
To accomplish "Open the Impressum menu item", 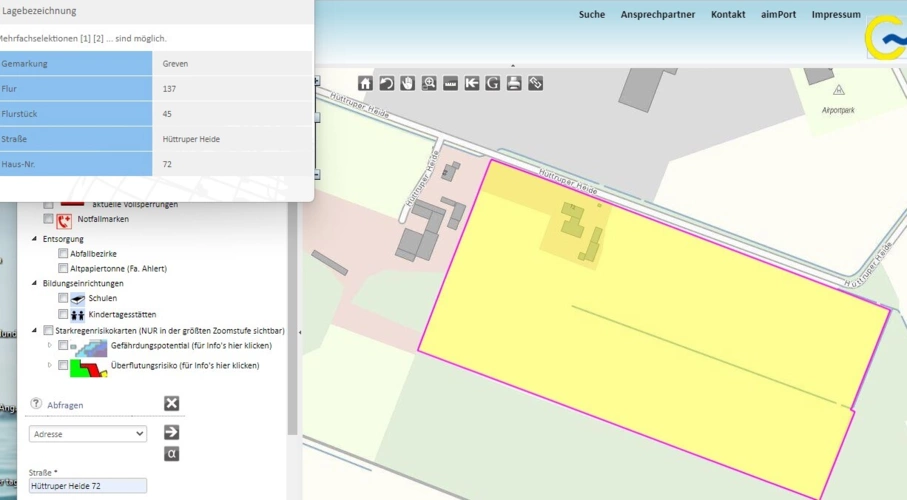I will 835,15.
